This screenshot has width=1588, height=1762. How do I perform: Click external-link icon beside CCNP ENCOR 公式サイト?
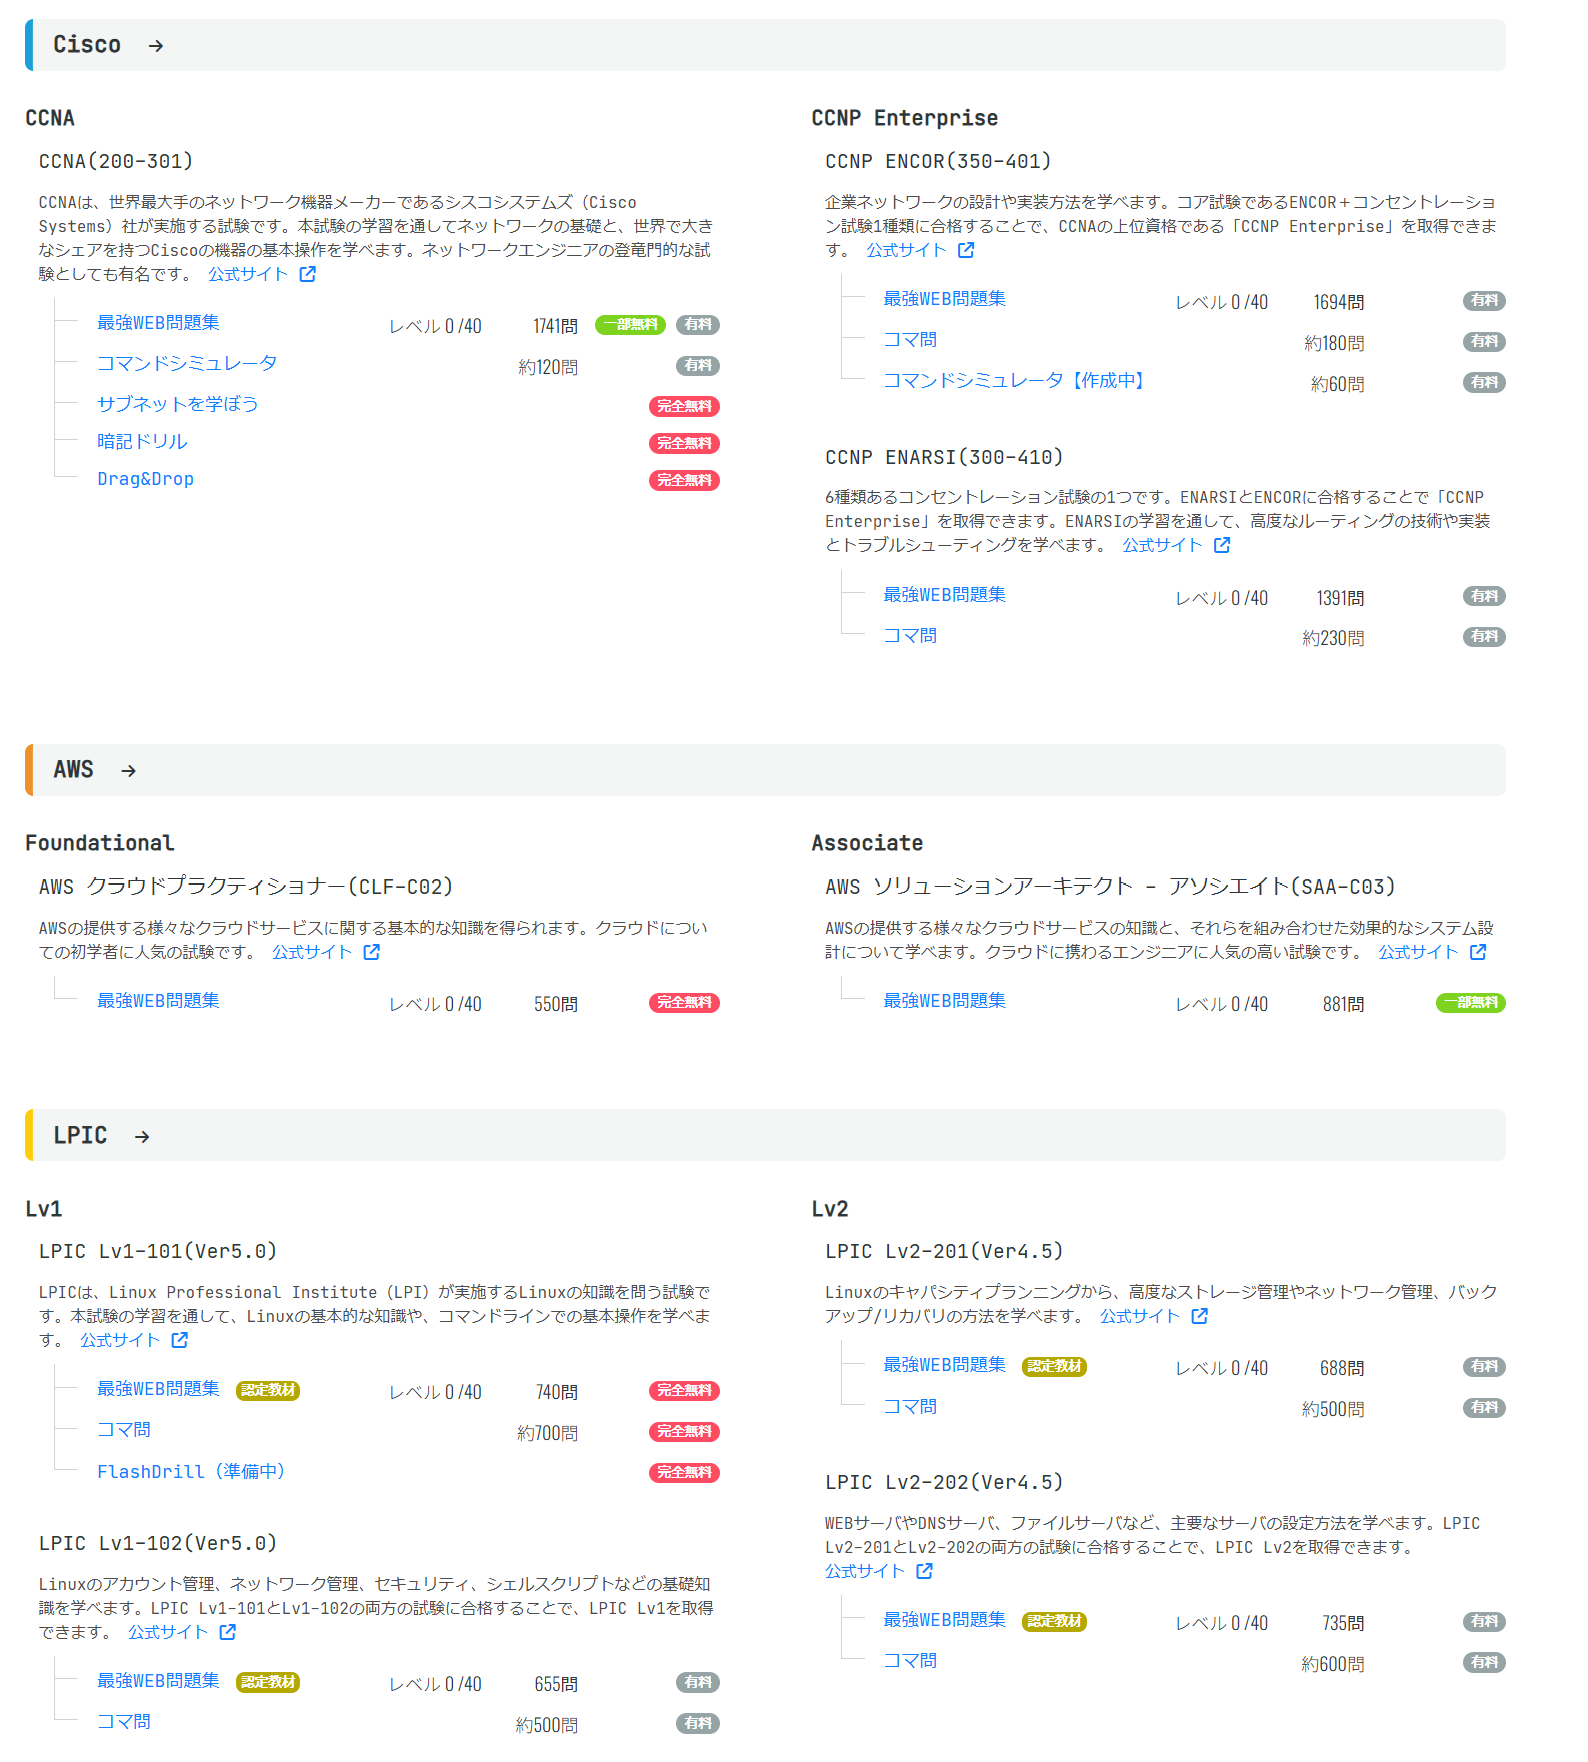(966, 250)
